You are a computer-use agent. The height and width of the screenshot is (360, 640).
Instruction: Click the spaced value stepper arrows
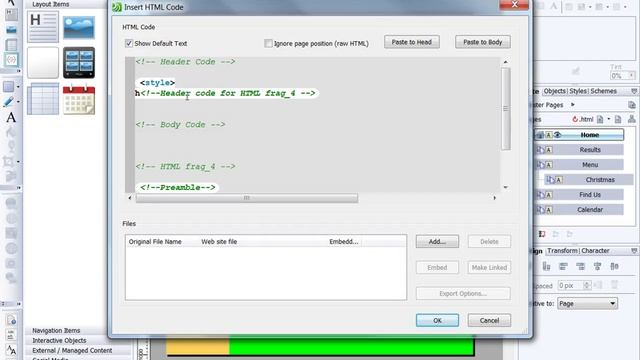[x=587, y=285]
